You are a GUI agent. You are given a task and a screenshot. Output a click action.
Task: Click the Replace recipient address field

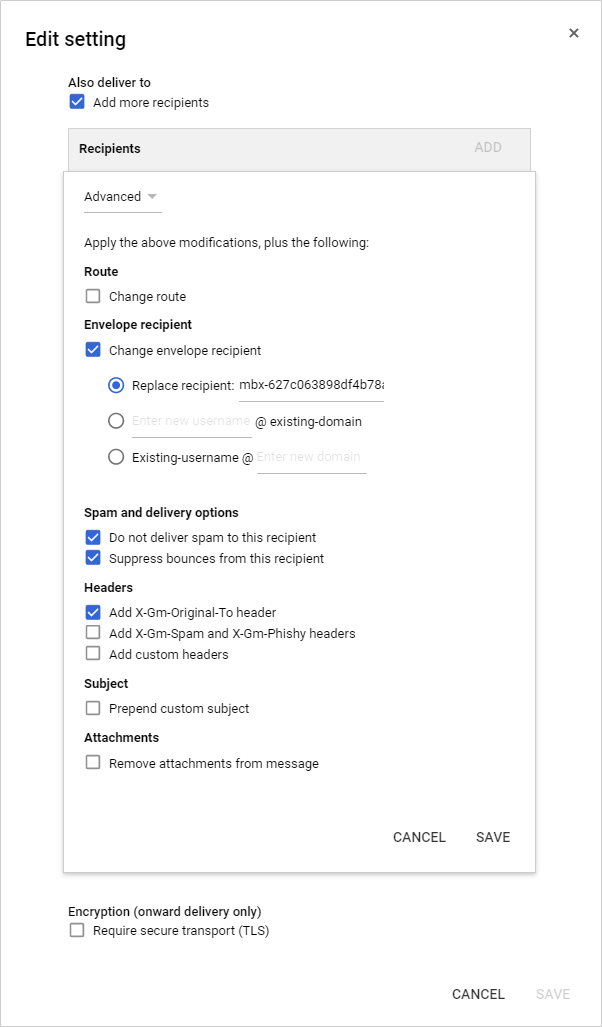(x=311, y=385)
